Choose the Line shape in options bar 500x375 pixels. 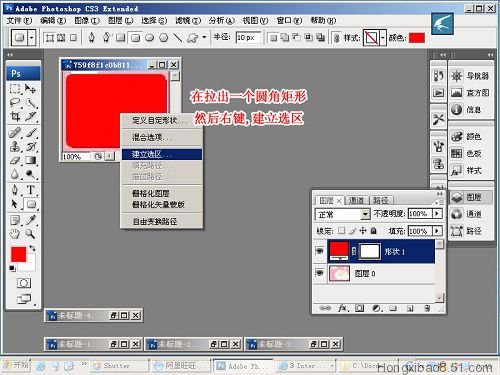pyautogui.click(x=178, y=38)
